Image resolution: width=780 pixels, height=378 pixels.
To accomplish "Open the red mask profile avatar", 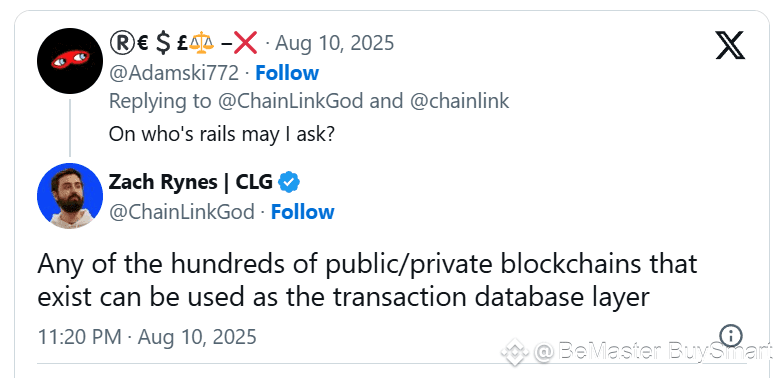I will point(70,61).
